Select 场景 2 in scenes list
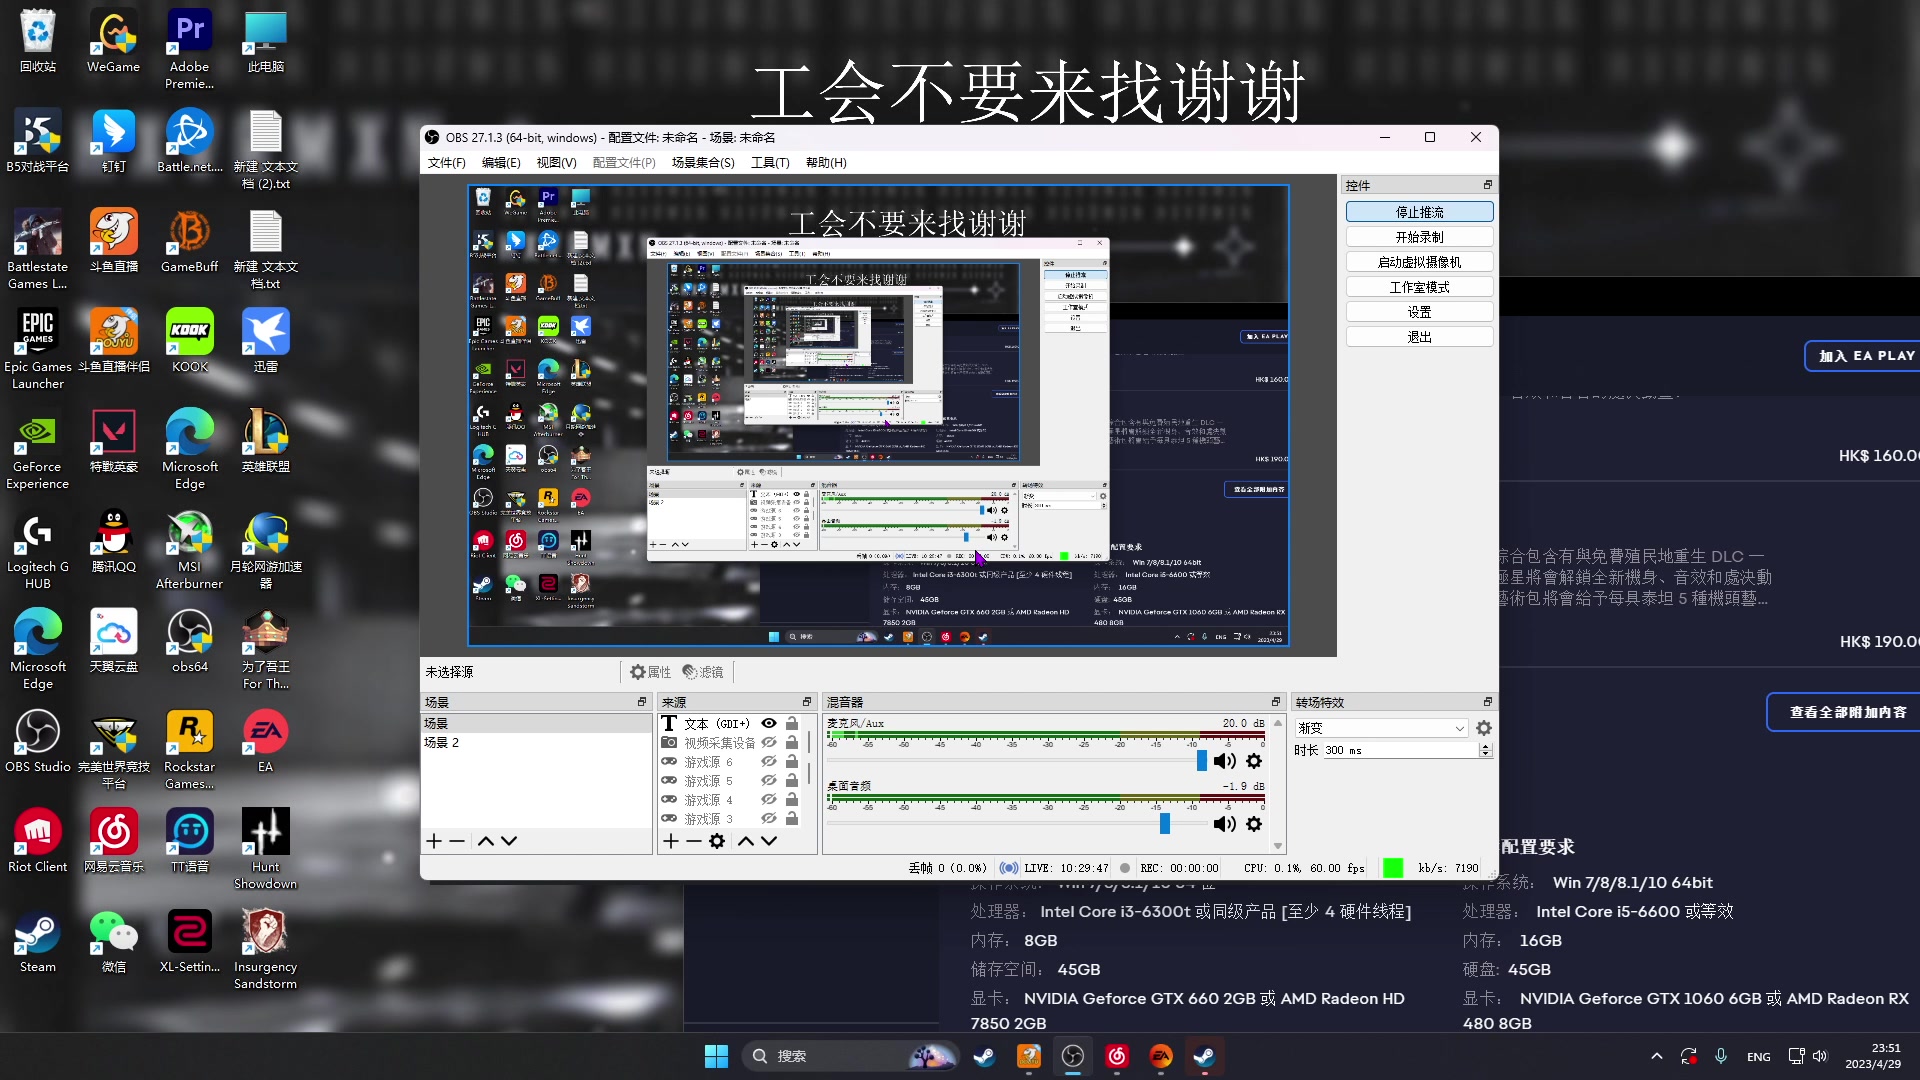The height and width of the screenshot is (1080, 1920). click(x=536, y=742)
